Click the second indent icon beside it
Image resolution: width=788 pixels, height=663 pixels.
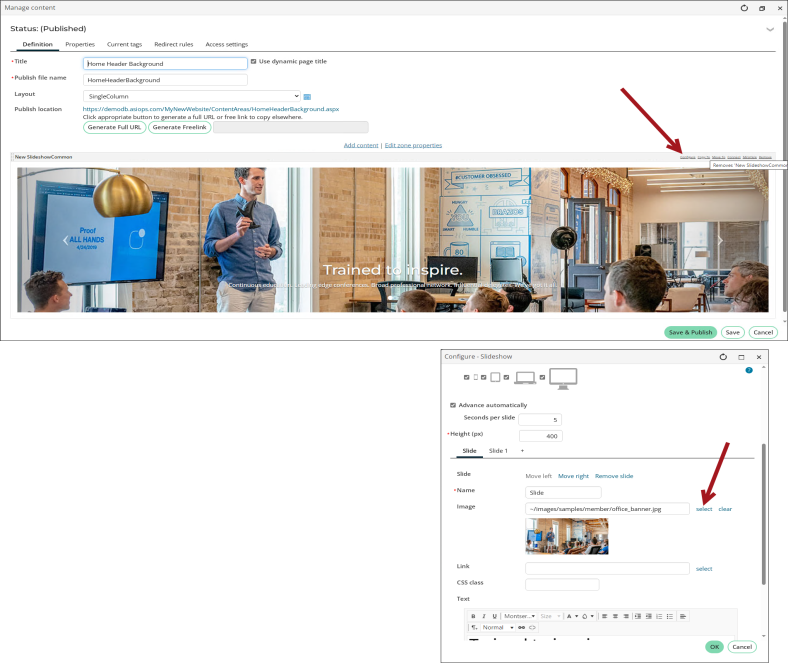[x=648, y=616]
